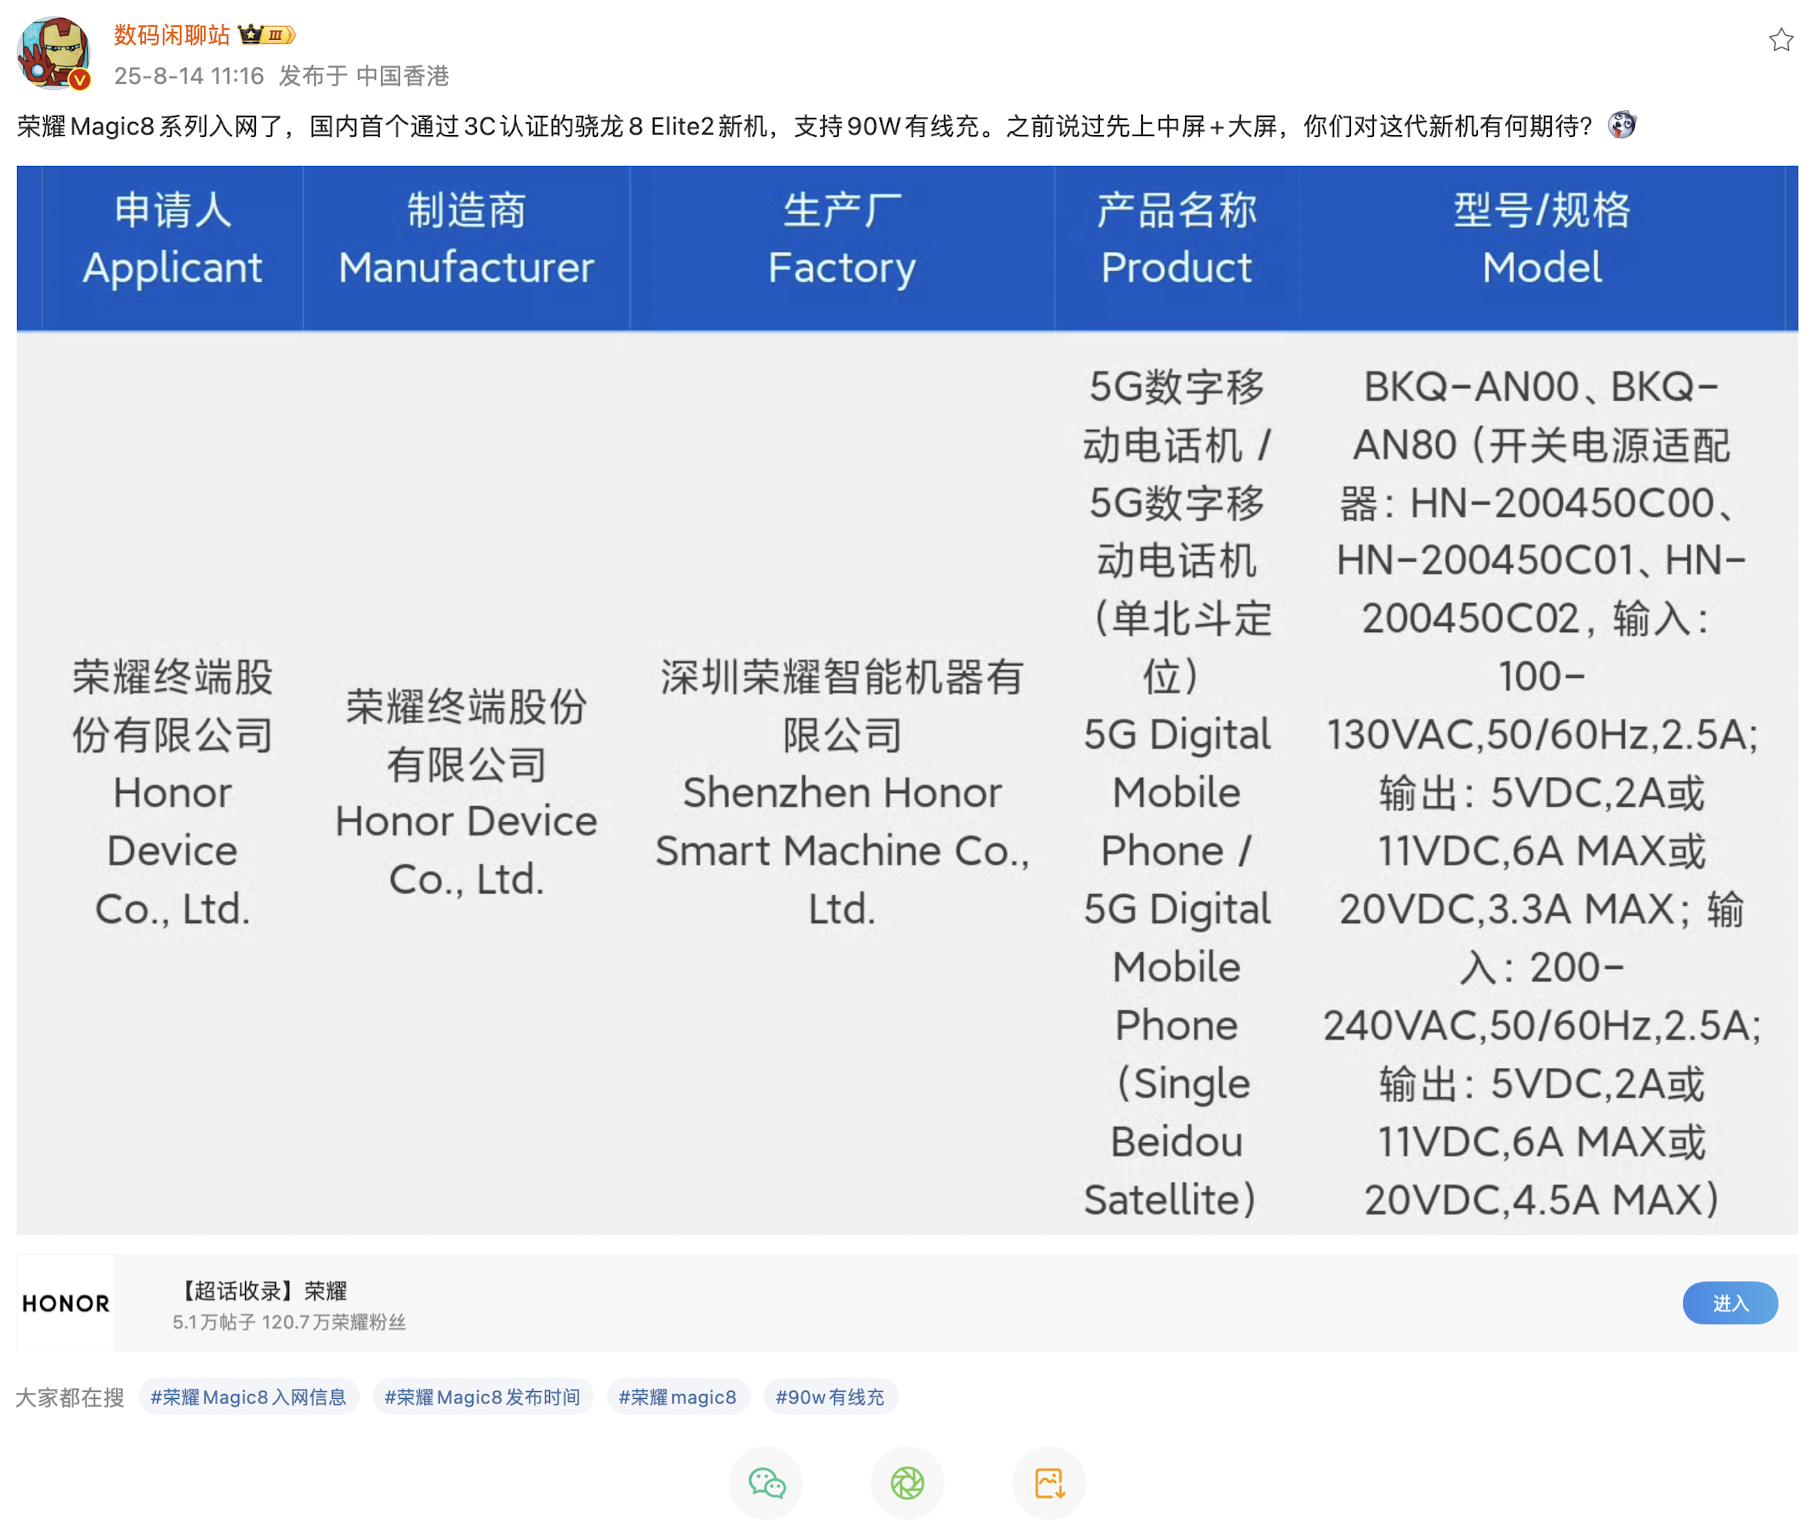Click the panda emoji in the post

click(1622, 125)
